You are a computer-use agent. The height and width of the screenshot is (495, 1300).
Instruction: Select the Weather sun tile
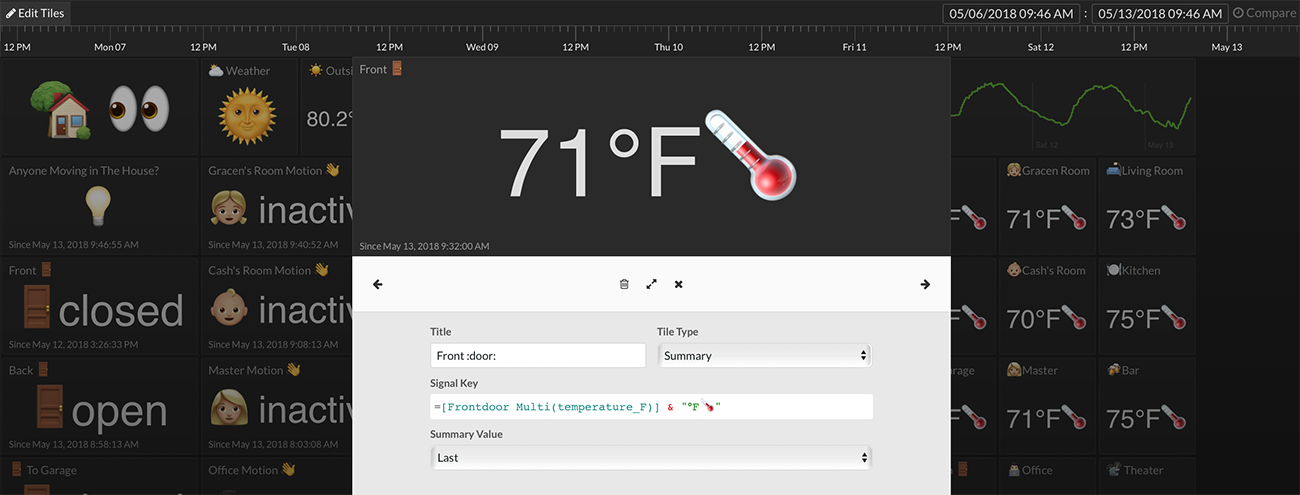(x=248, y=107)
